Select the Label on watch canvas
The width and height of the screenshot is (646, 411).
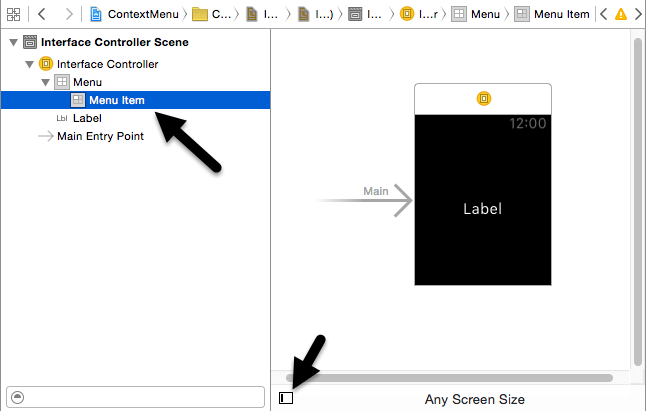(482, 209)
